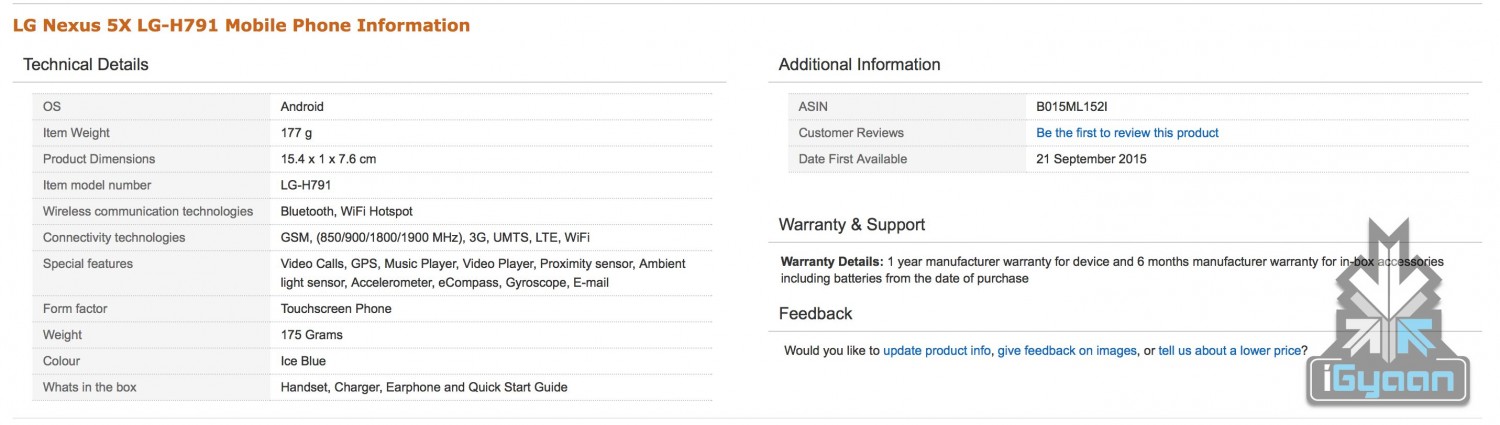Screen dimensions: 1500x425
Task: Click the Additional Information heading
Action: tap(859, 65)
